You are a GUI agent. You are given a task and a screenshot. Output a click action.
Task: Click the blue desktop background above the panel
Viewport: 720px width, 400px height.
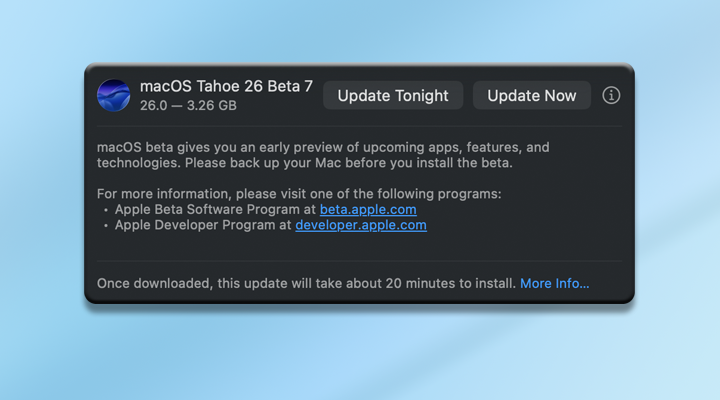tap(360, 30)
